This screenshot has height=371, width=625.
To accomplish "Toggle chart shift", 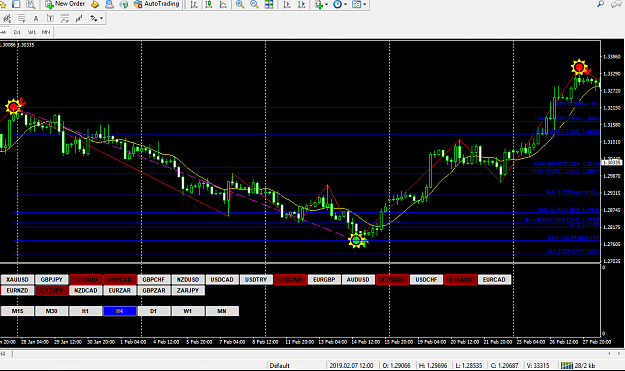I will click(x=302, y=4).
